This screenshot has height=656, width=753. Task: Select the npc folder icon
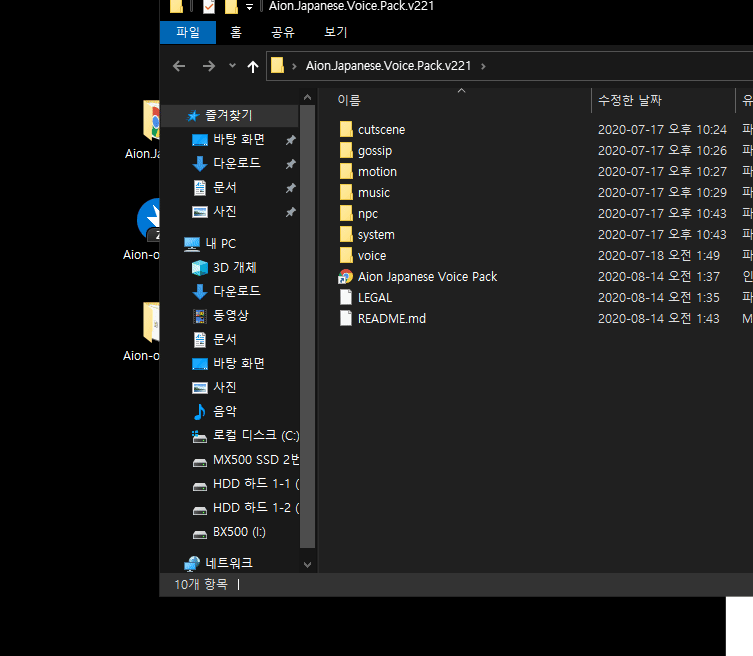coord(346,214)
